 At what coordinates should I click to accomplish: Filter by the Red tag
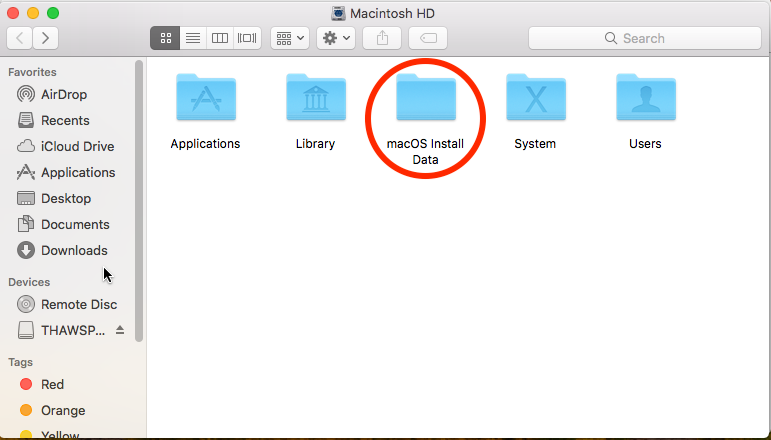pyautogui.click(x=42, y=384)
